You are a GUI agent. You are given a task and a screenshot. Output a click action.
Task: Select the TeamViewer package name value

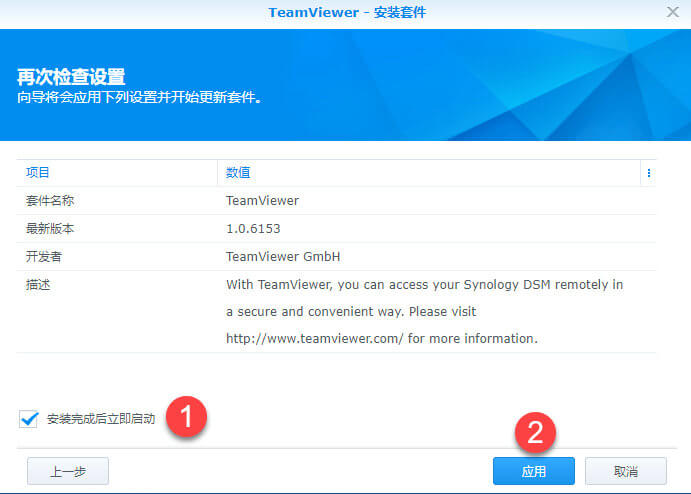[262, 201]
